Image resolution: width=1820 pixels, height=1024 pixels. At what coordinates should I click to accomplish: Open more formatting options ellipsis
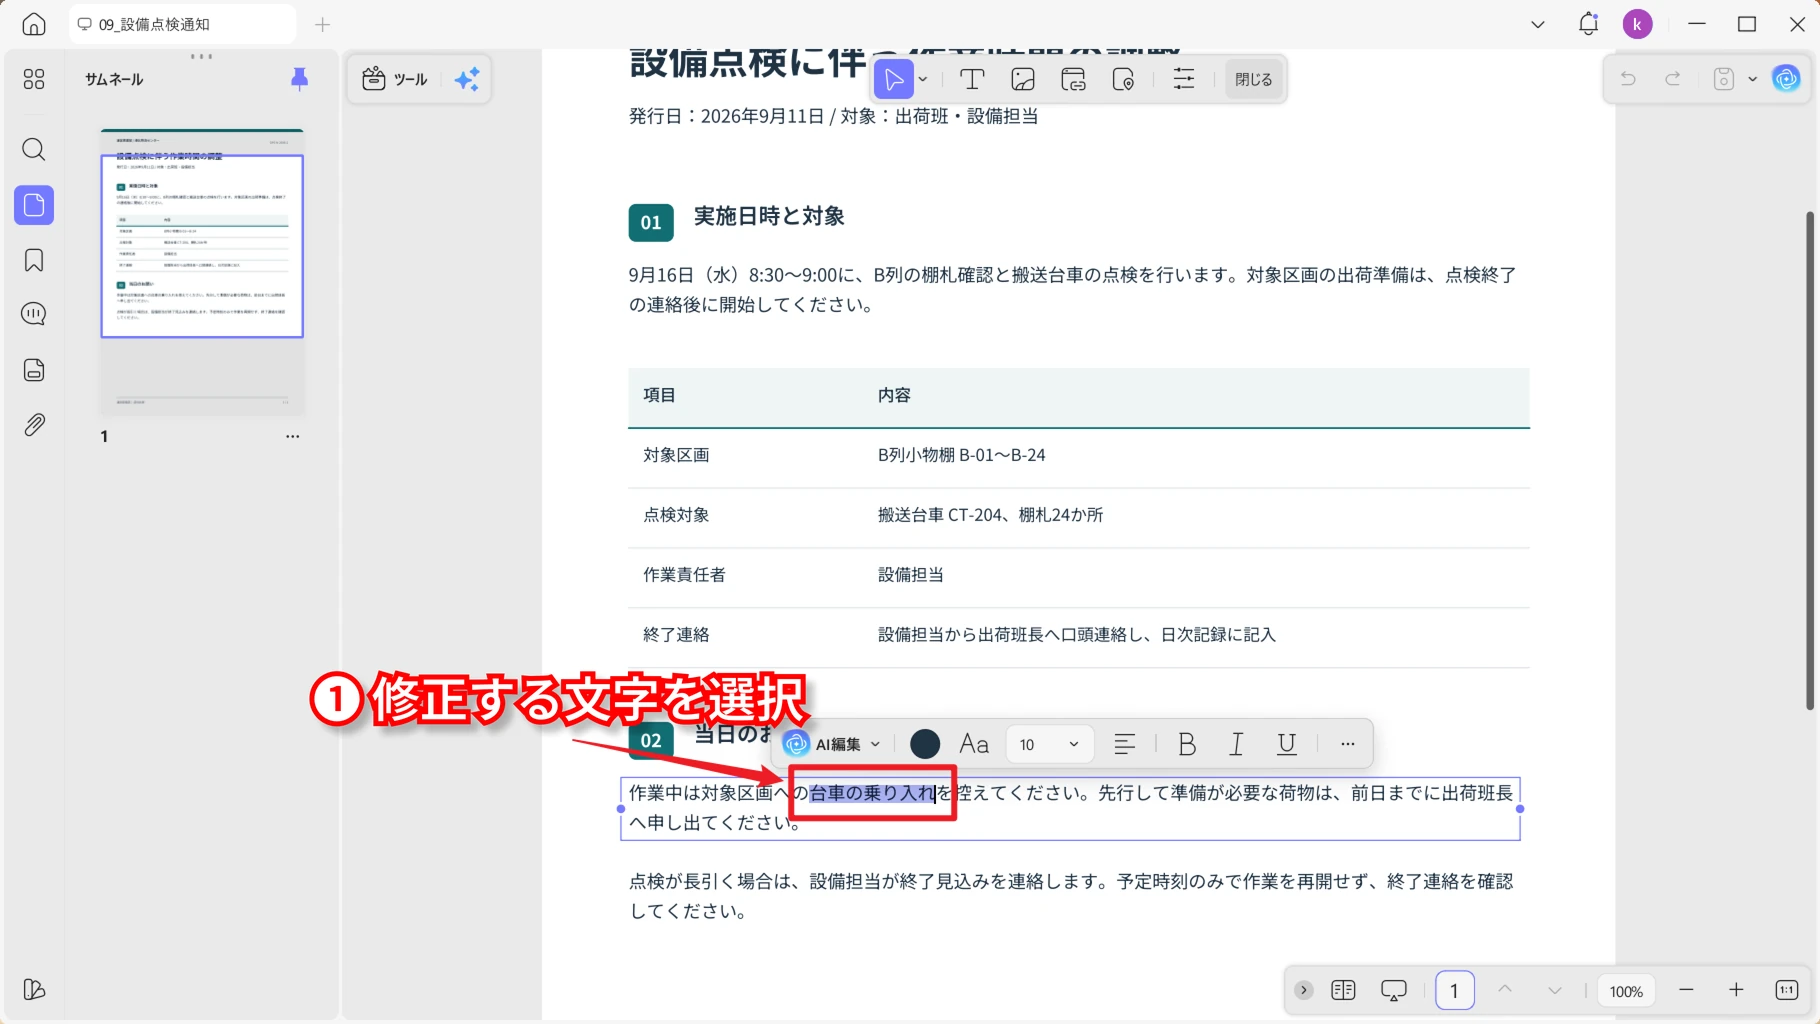tap(1348, 744)
